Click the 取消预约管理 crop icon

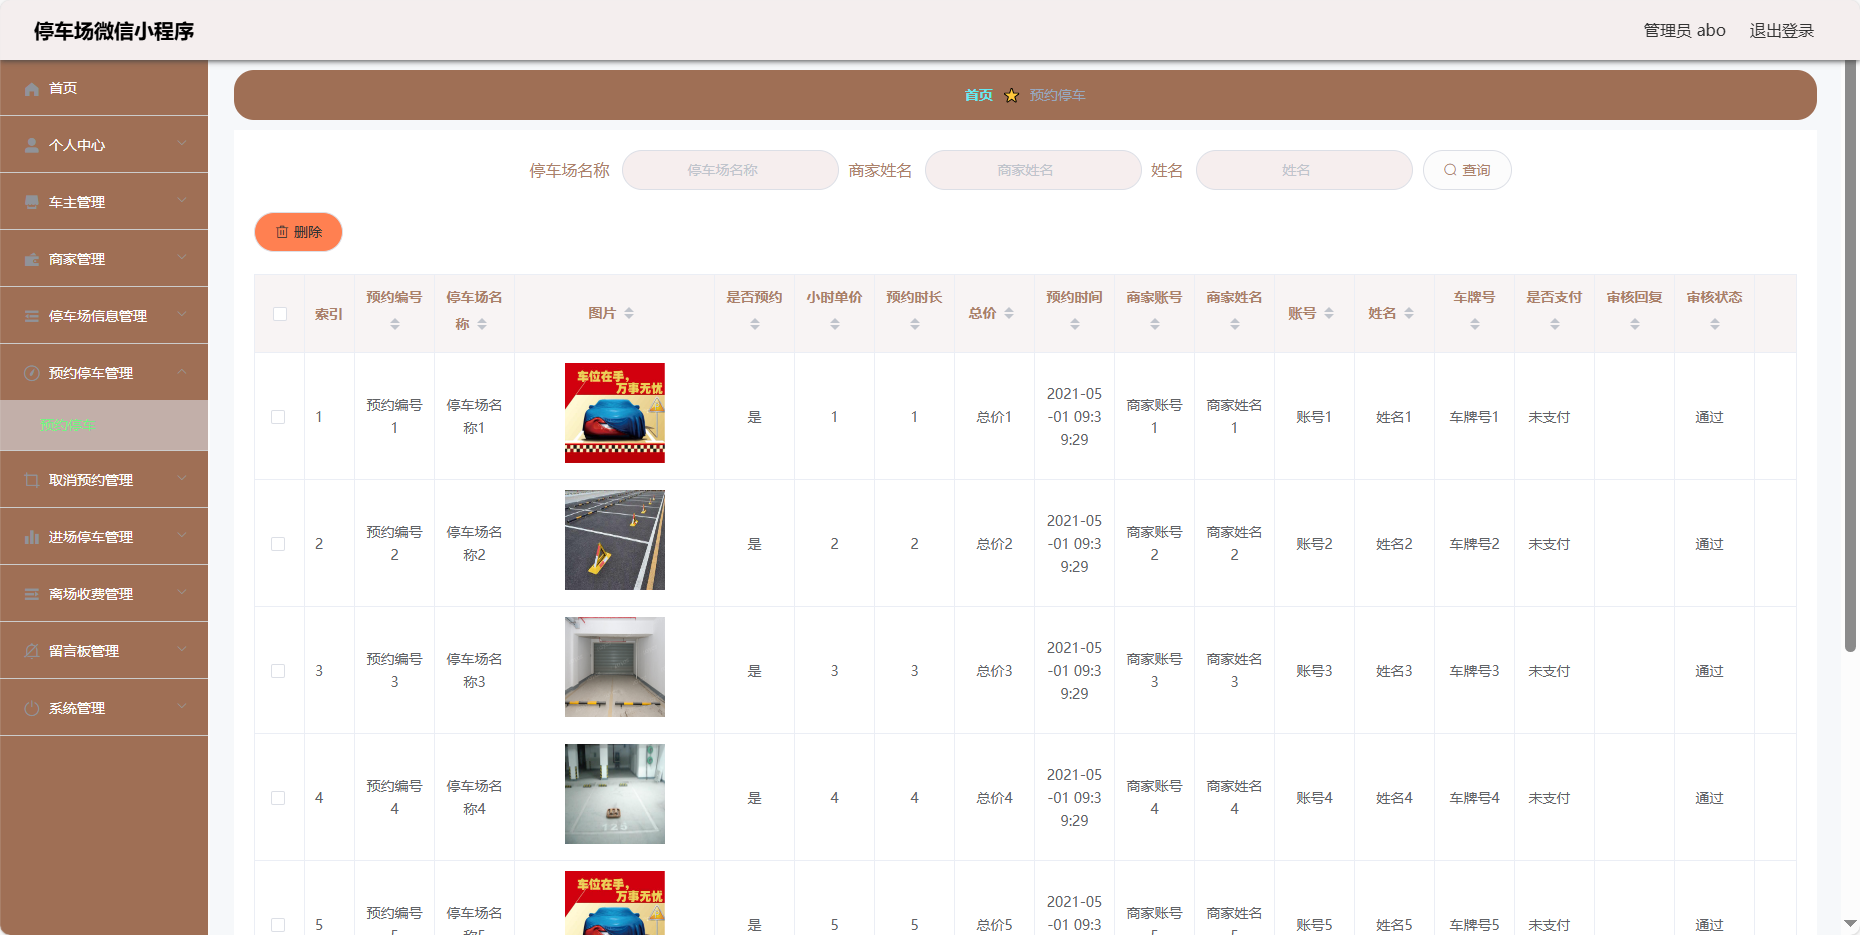tap(32, 481)
